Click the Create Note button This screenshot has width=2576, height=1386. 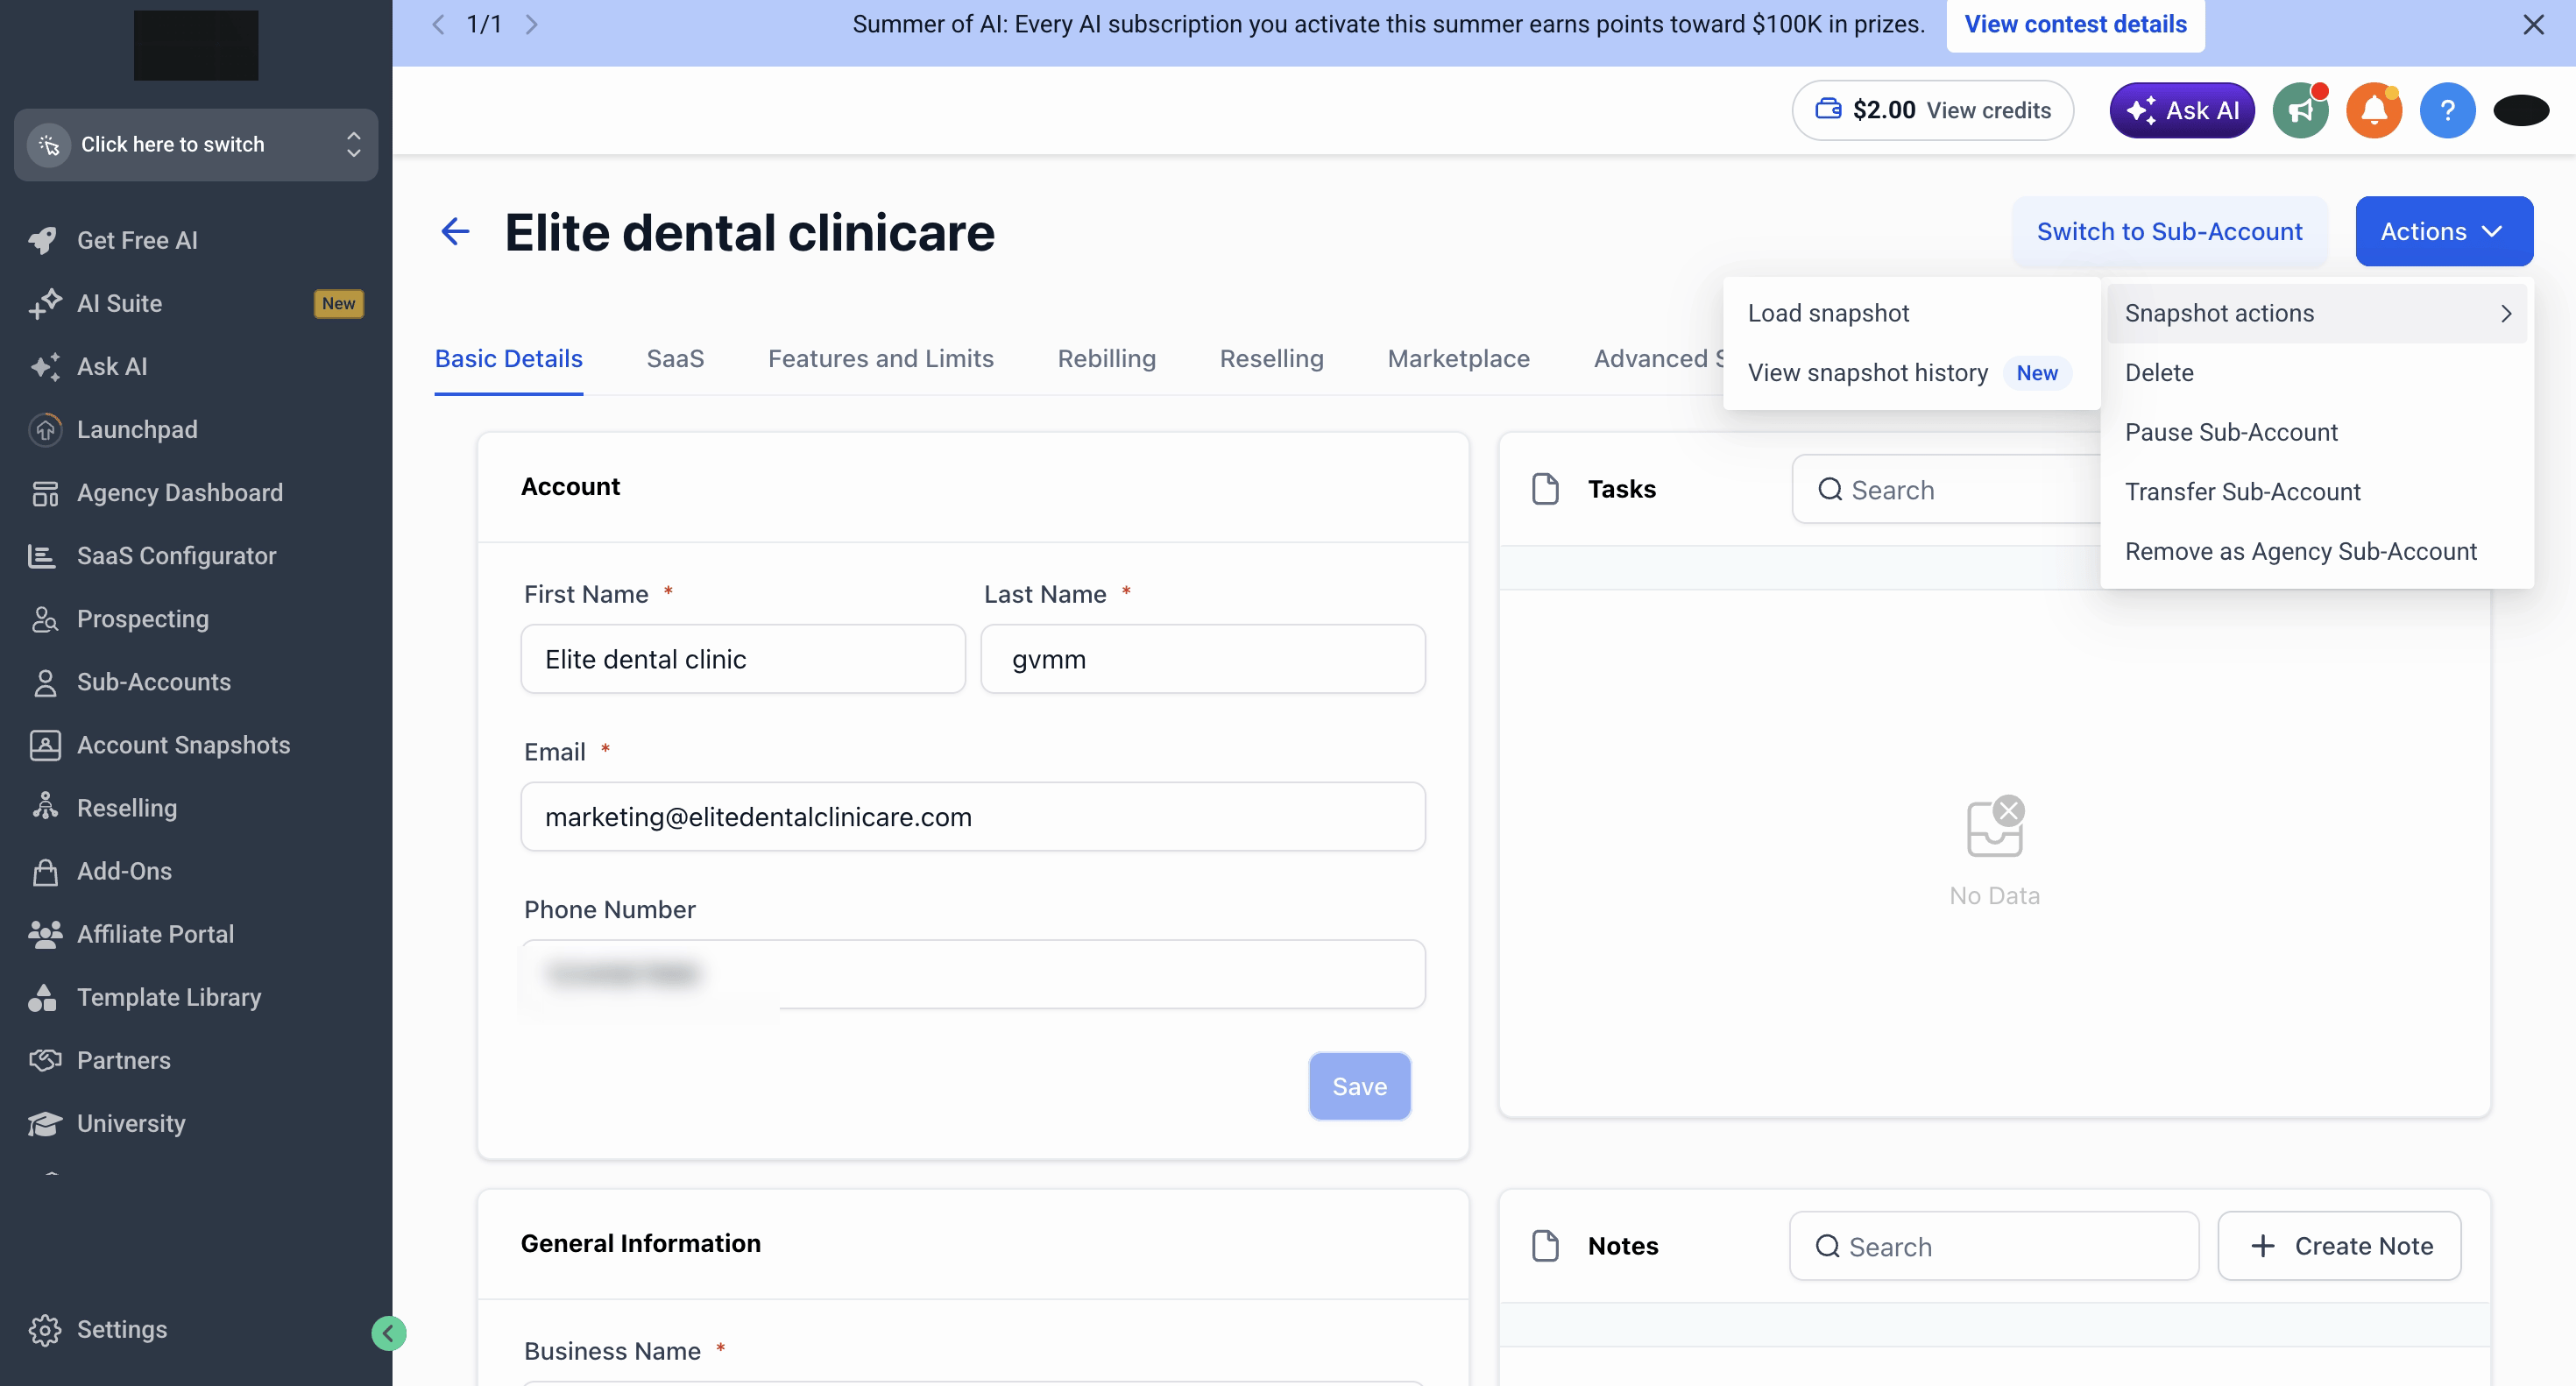click(x=2339, y=1245)
